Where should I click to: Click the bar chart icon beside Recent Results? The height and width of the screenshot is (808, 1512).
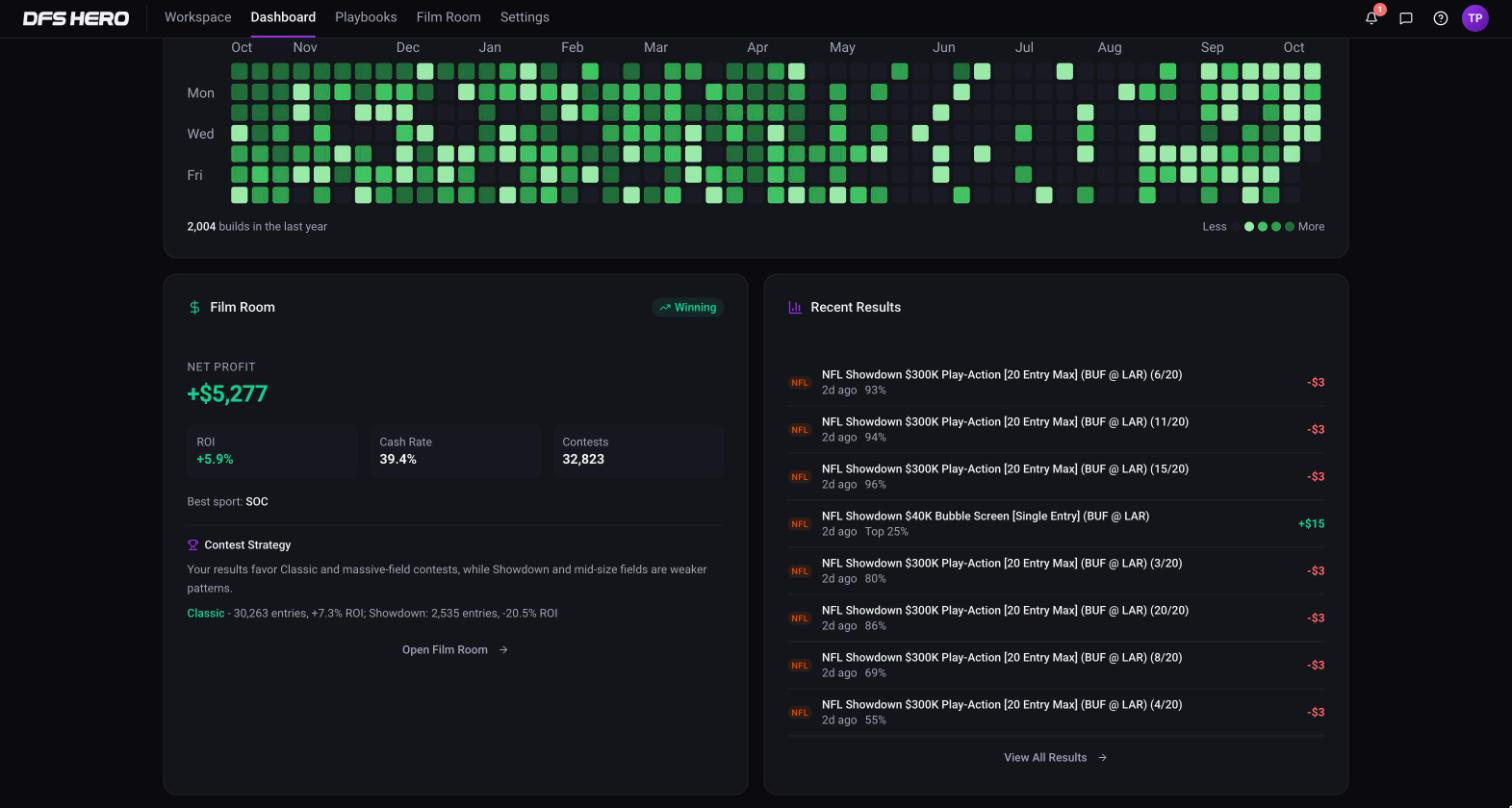[x=795, y=307]
